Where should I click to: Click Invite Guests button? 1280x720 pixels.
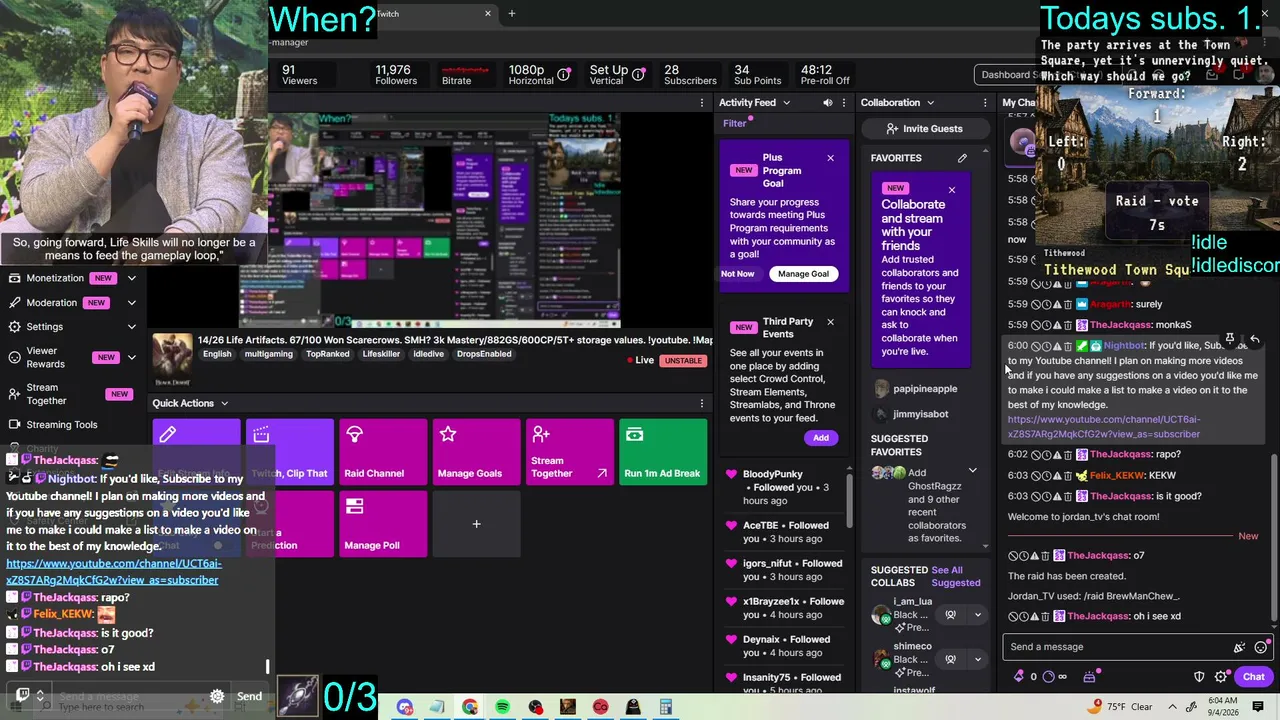pos(924,129)
